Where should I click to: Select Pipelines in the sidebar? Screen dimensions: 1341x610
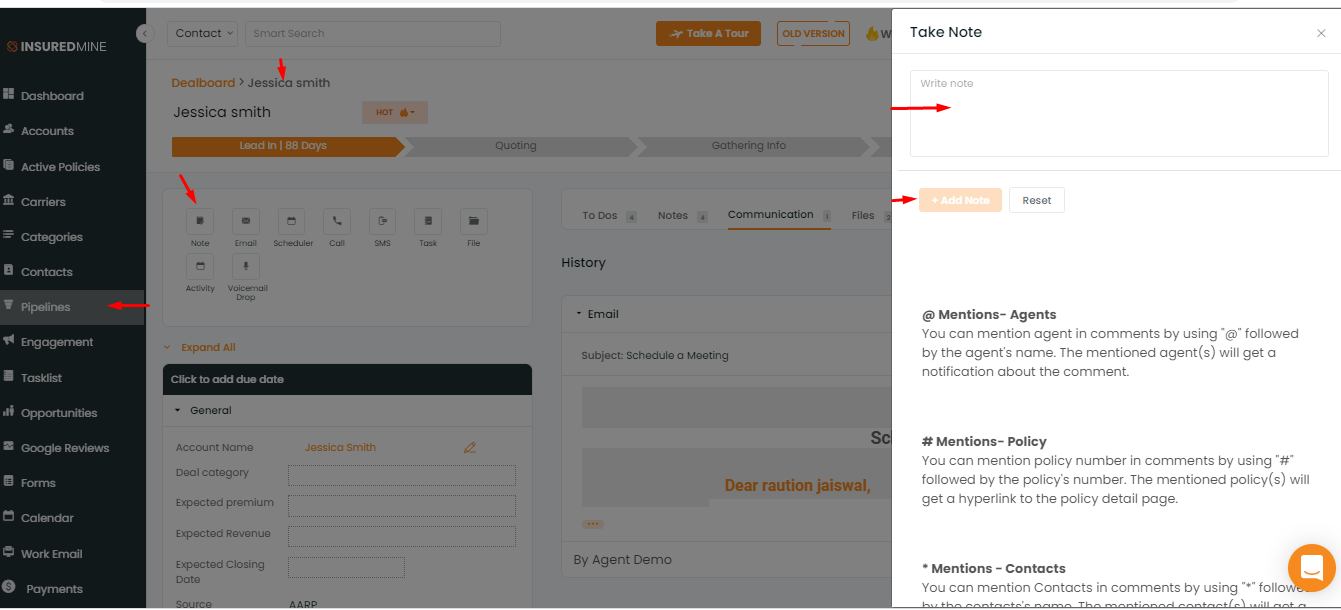45,307
